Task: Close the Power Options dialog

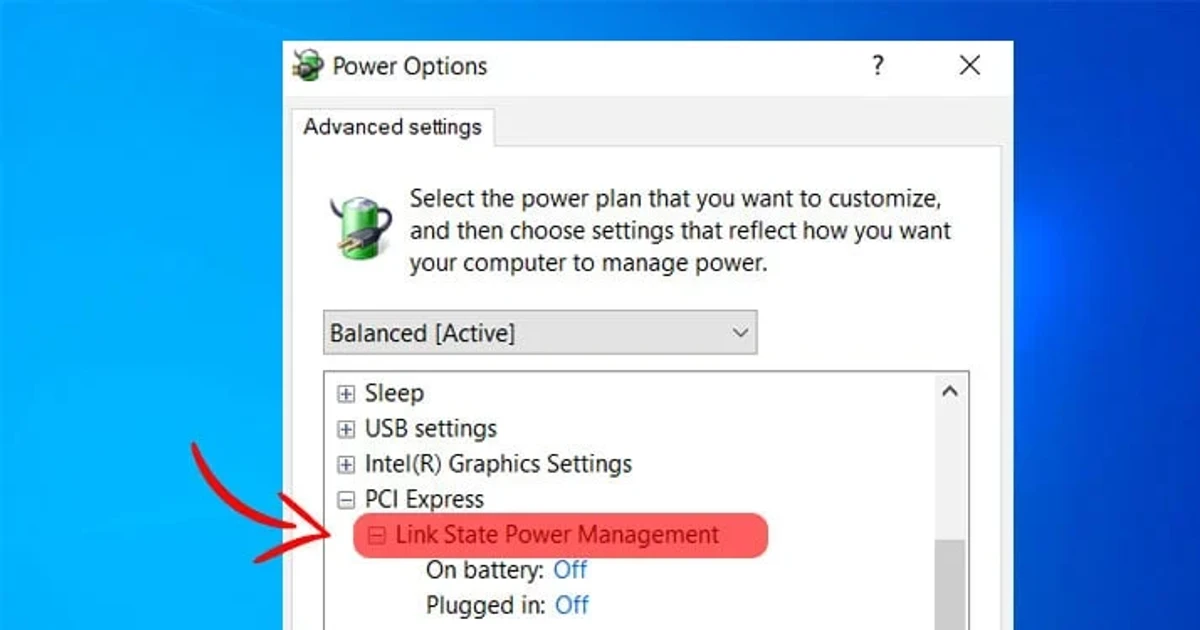Action: [x=969, y=66]
